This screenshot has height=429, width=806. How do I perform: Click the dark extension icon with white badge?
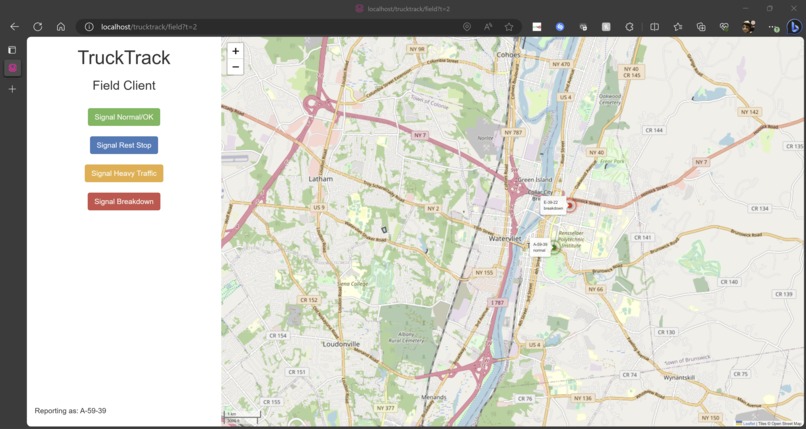(583, 27)
